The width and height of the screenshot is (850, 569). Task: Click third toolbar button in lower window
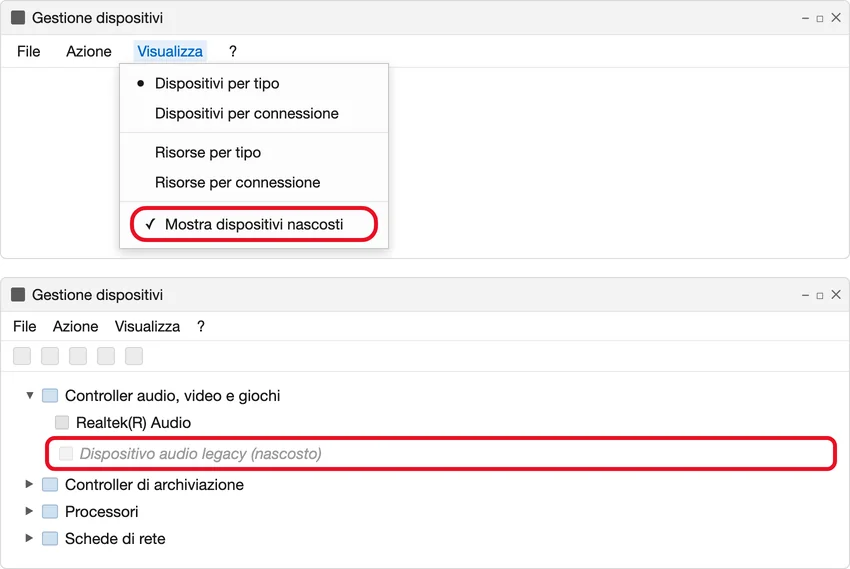(78, 356)
